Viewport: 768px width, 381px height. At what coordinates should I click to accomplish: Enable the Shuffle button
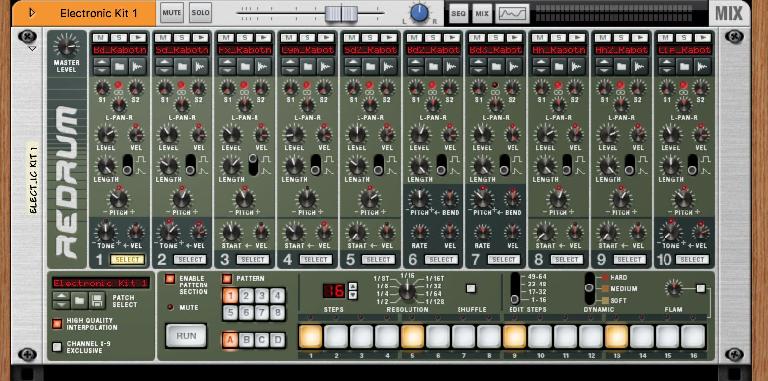pyautogui.click(x=471, y=288)
